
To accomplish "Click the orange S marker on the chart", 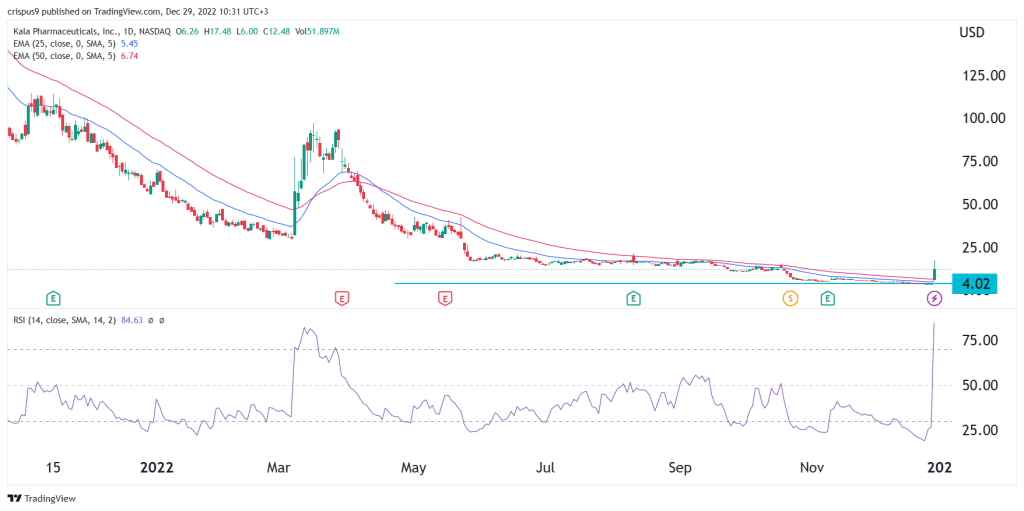I will [790, 298].
